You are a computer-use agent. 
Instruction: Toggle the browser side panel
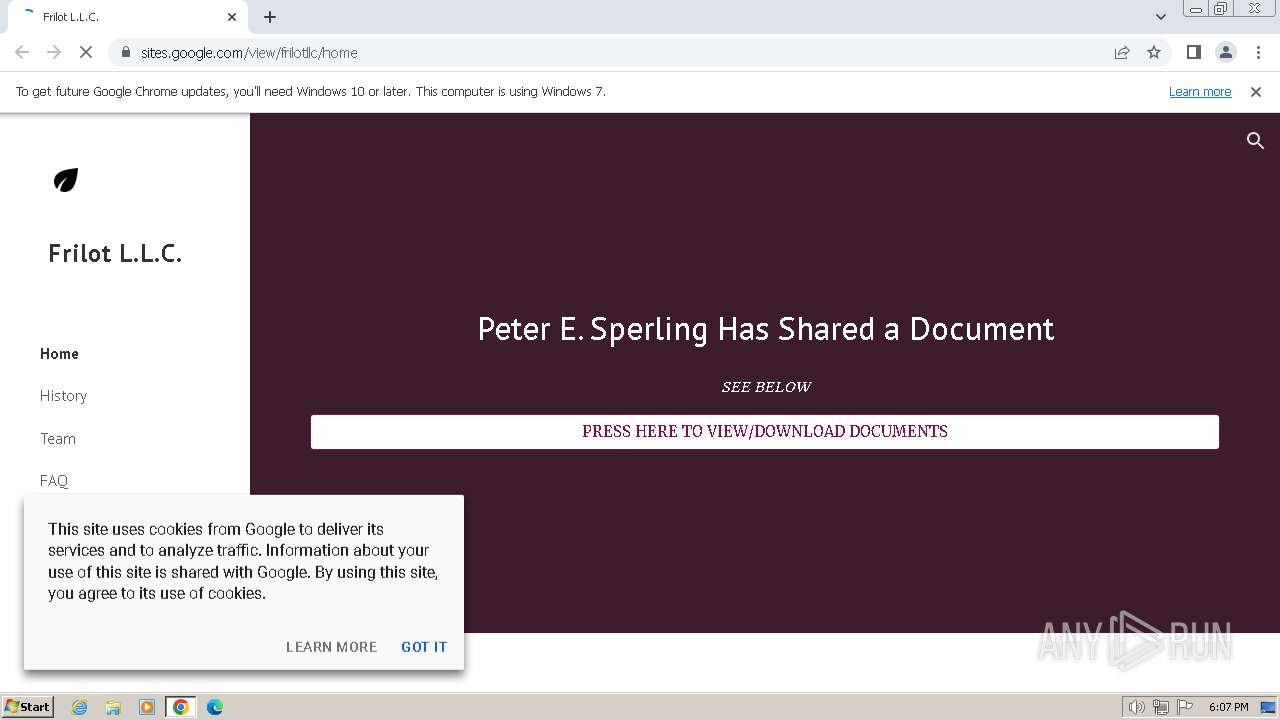coord(1193,52)
